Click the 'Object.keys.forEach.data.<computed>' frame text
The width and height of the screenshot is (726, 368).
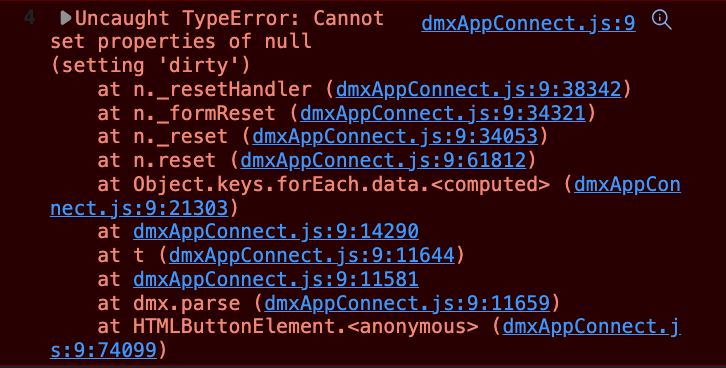pyautogui.click(x=341, y=184)
